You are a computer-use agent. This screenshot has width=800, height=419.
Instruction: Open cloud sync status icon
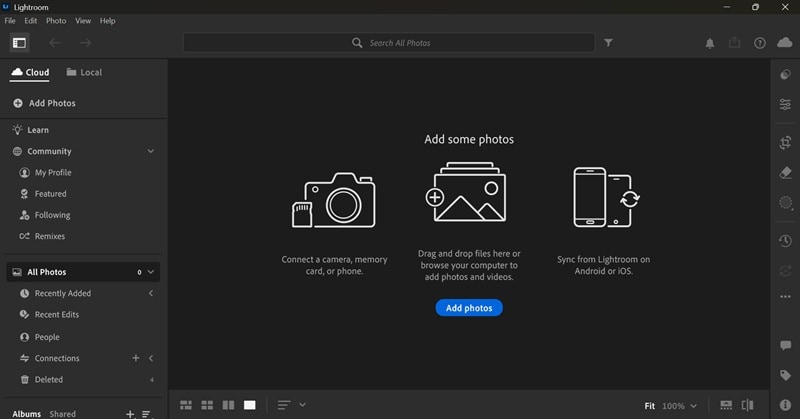click(785, 43)
